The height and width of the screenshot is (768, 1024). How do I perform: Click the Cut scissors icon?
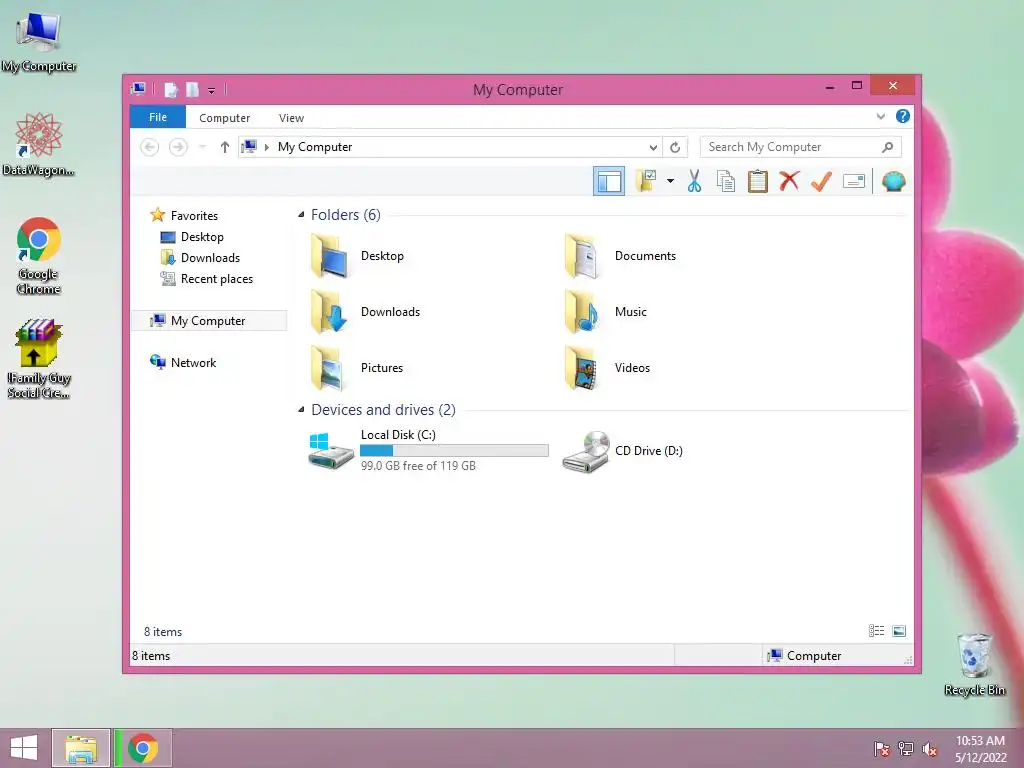pyautogui.click(x=694, y=181)
